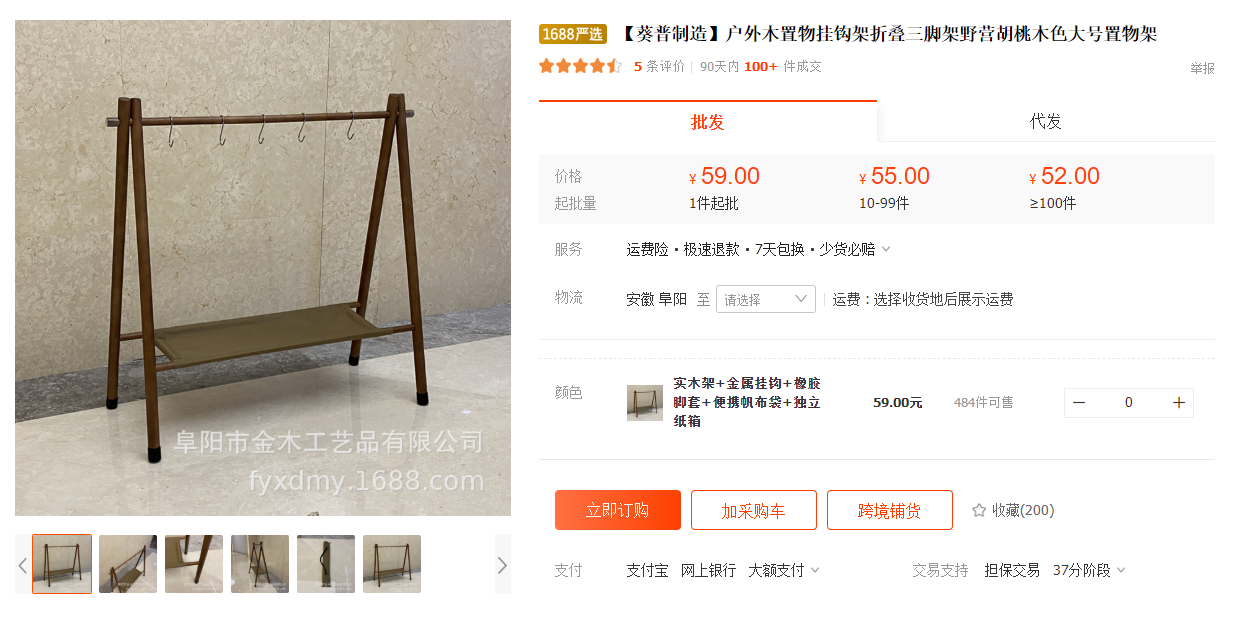The height and width of the screenshot is (626, 1236).
Task: Select the second product thumbnail image
Action: click(128, 564)
